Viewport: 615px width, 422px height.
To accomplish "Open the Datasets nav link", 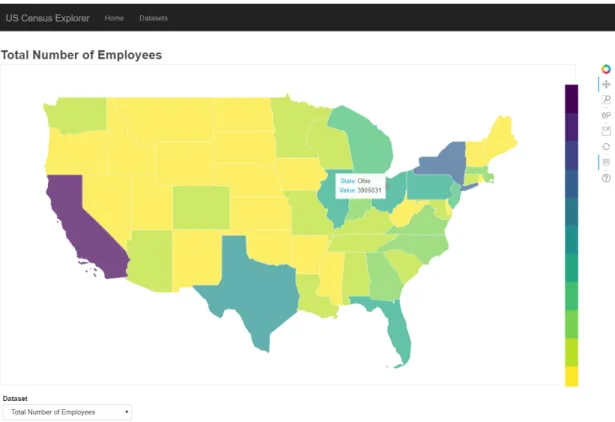I will pyautogui.click(x=153, y=18).
